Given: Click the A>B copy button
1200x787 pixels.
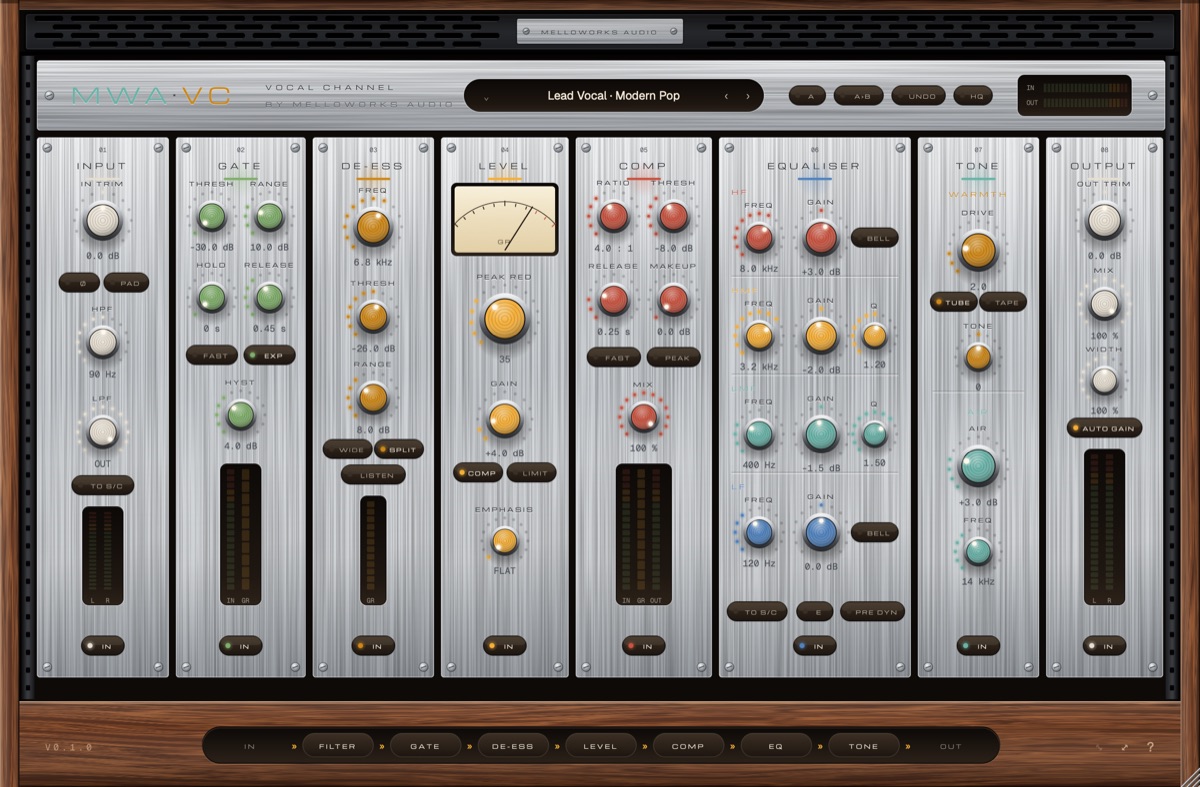Looking at the screenshot, I should pyautogui.click(x=858, y=96).
